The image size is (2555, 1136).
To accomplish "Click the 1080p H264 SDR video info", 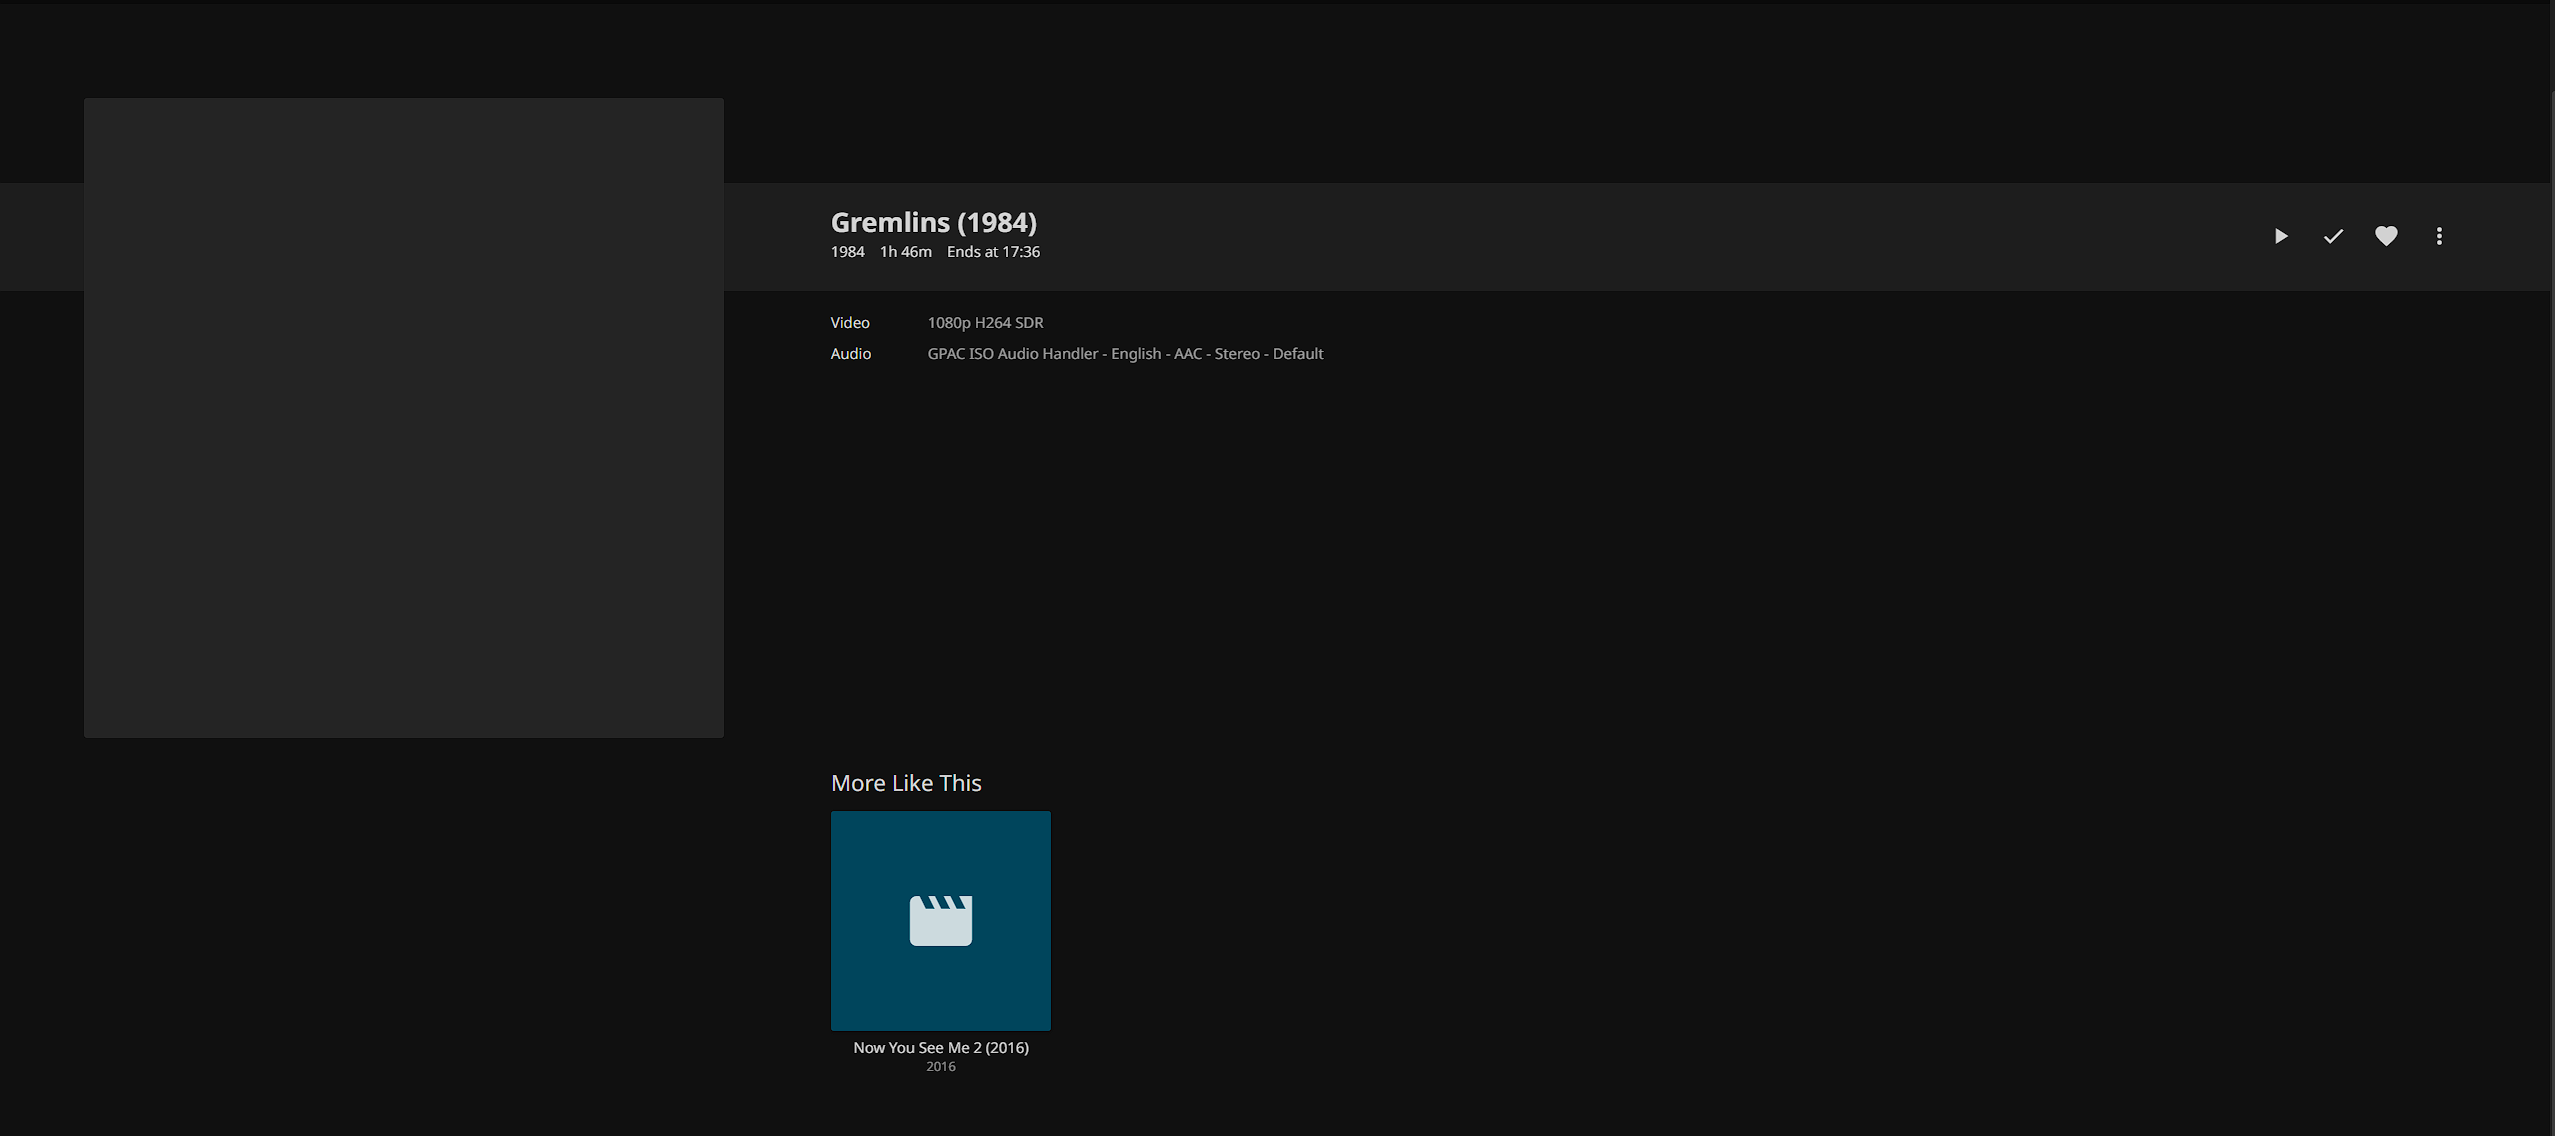I will [x=985, y=322].
